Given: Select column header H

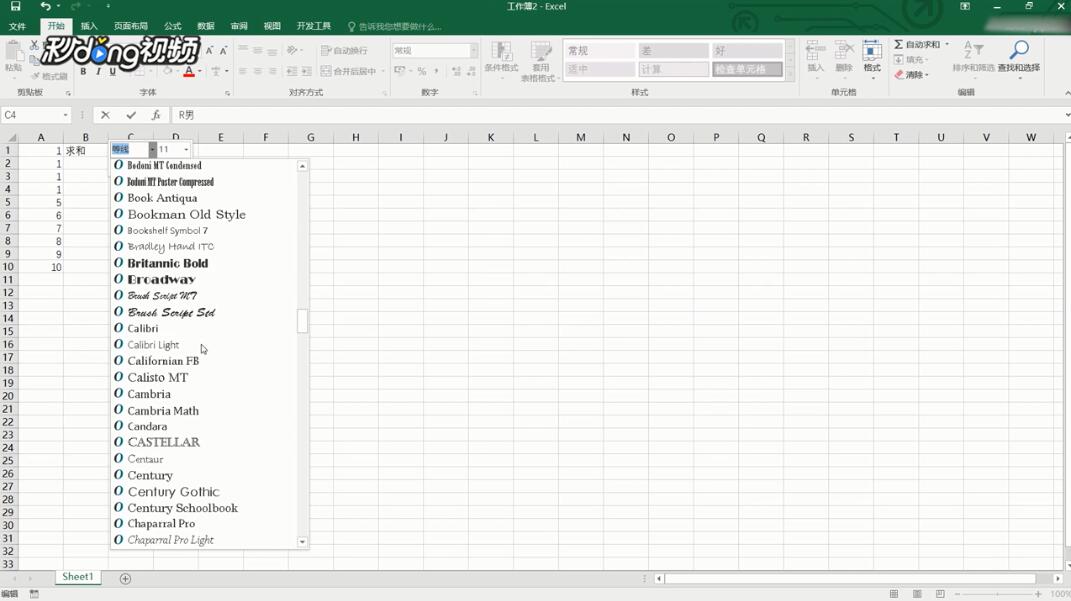Looking at the screenshot, I should coord(355,137).
